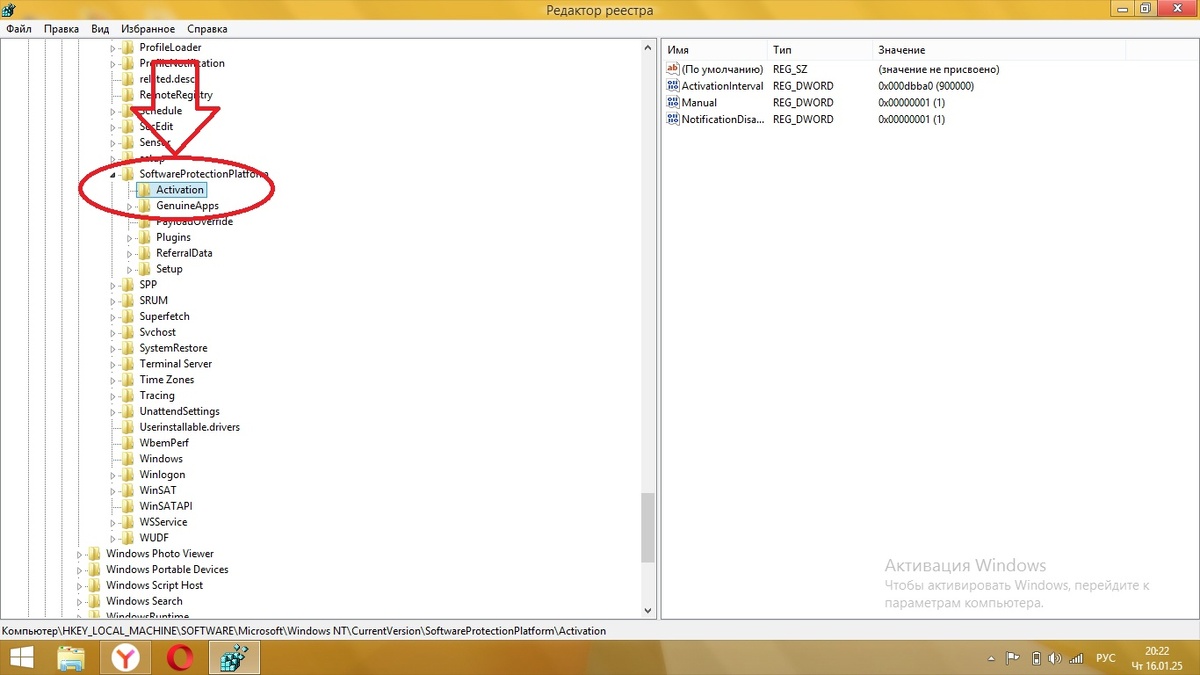Image resolution: width=1200 pixels, height=675 pixels.
Task: Click the tree scrollbar up arrow
Action: pos(648,49)
